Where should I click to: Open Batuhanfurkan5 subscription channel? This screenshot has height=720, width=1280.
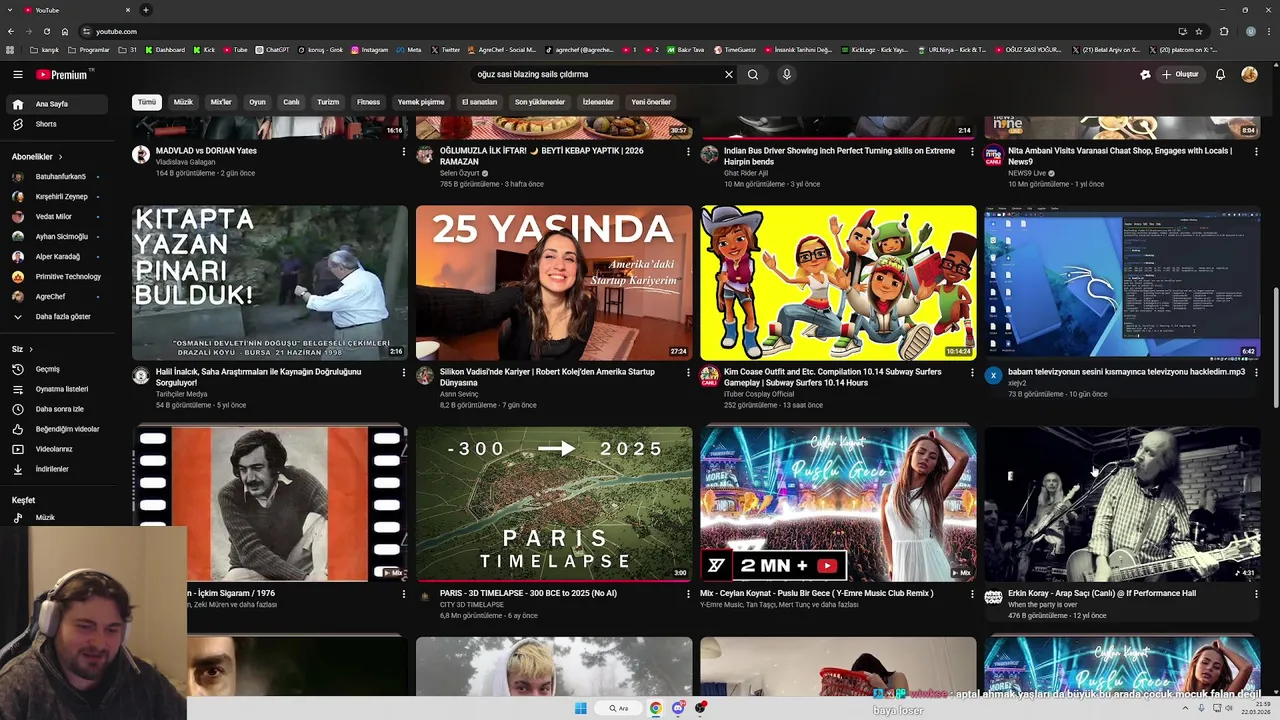point(58,177)
